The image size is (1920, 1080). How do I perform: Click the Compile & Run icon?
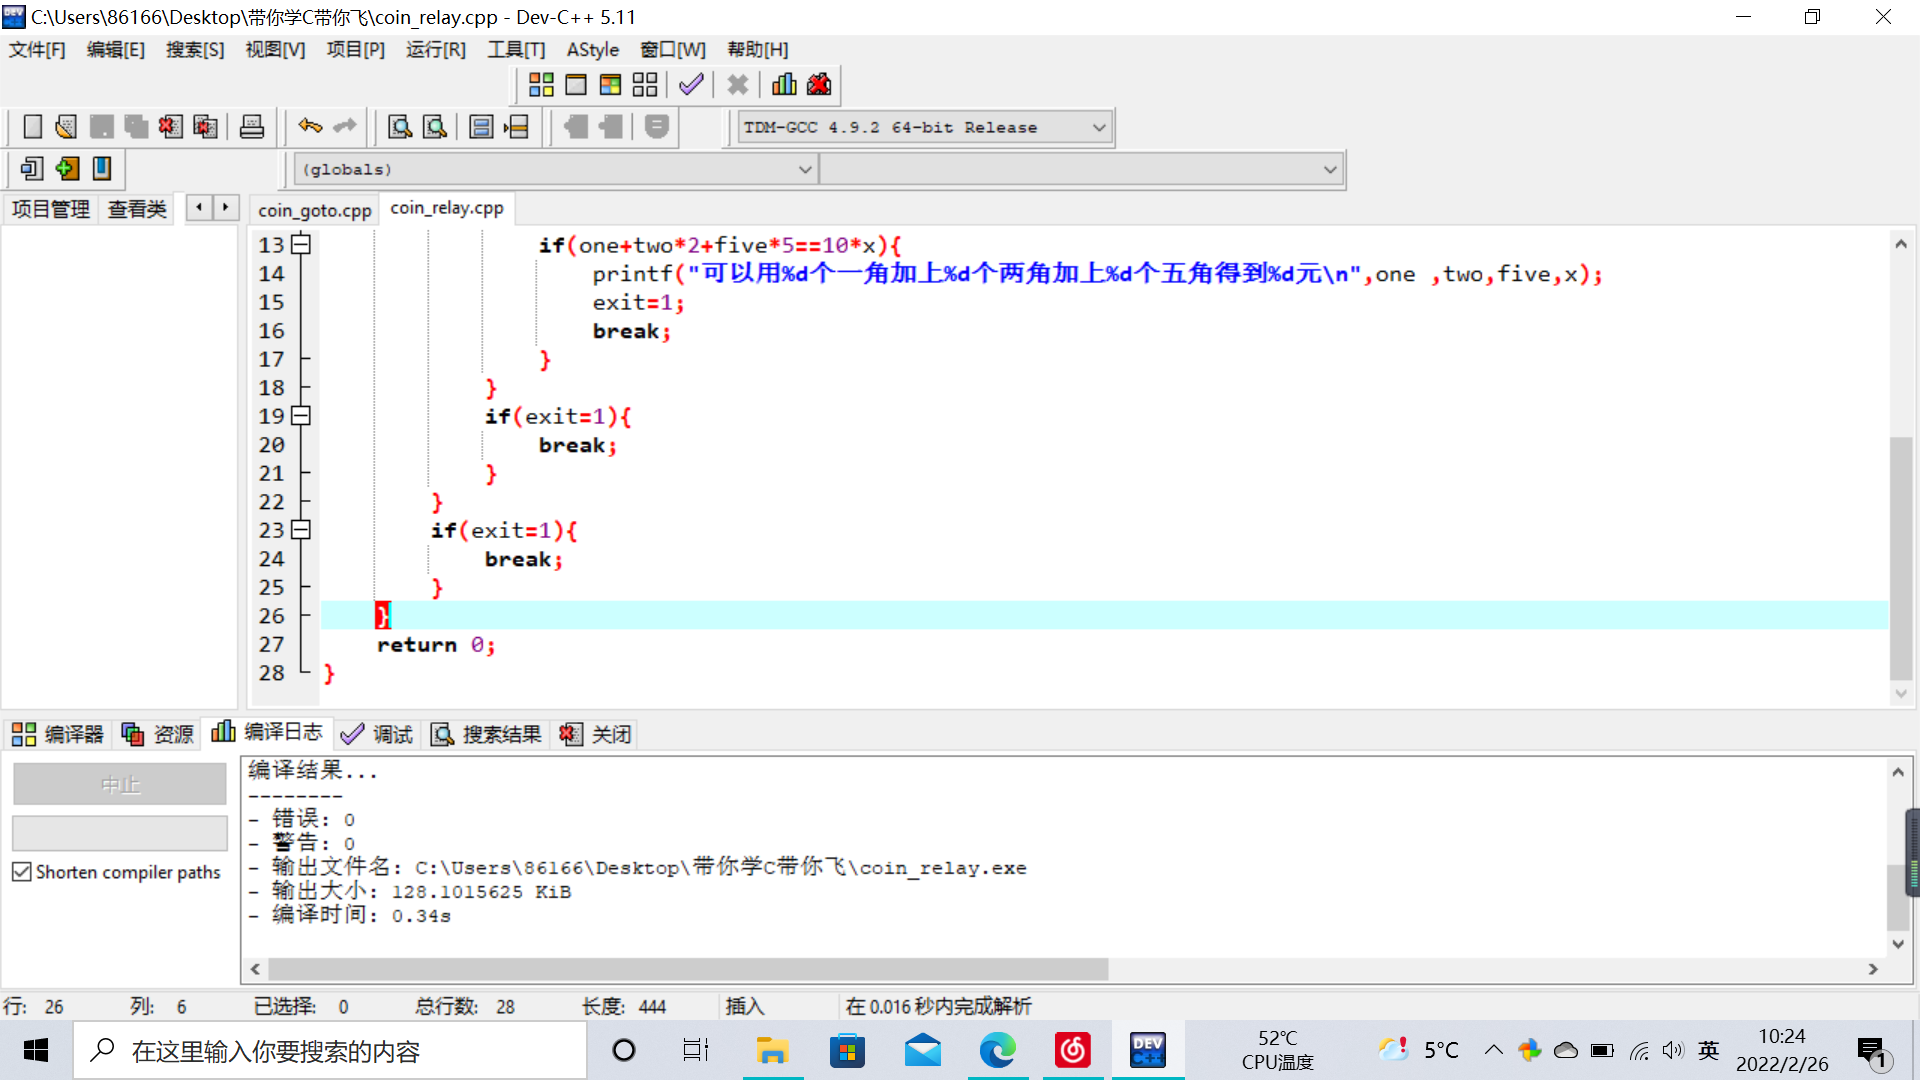(610, 85)
